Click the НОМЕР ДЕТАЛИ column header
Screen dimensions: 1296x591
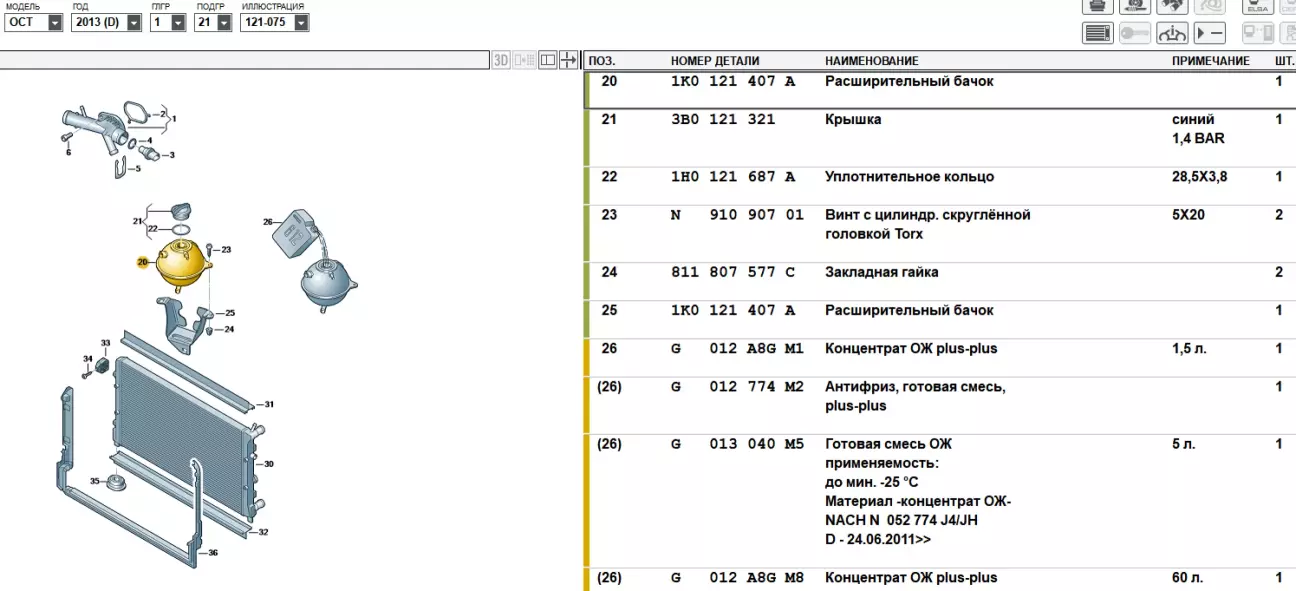coord(715,61)
